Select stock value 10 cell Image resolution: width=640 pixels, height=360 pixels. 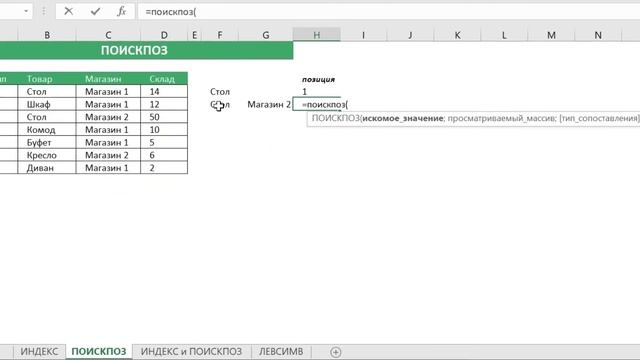pyautogui.click(x=164, y=130)
